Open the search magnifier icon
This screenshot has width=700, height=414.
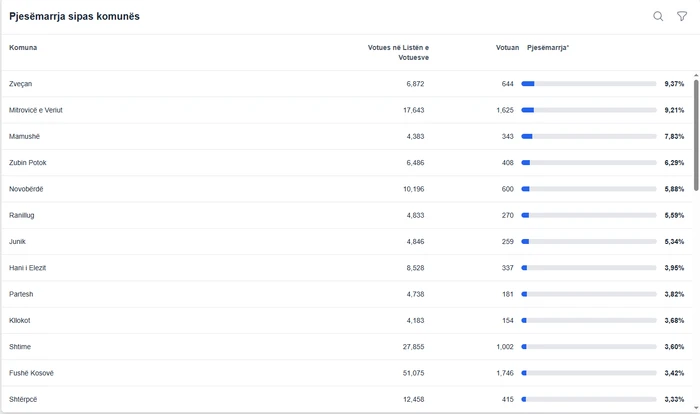pyautogui.click(x=658, y=16)
